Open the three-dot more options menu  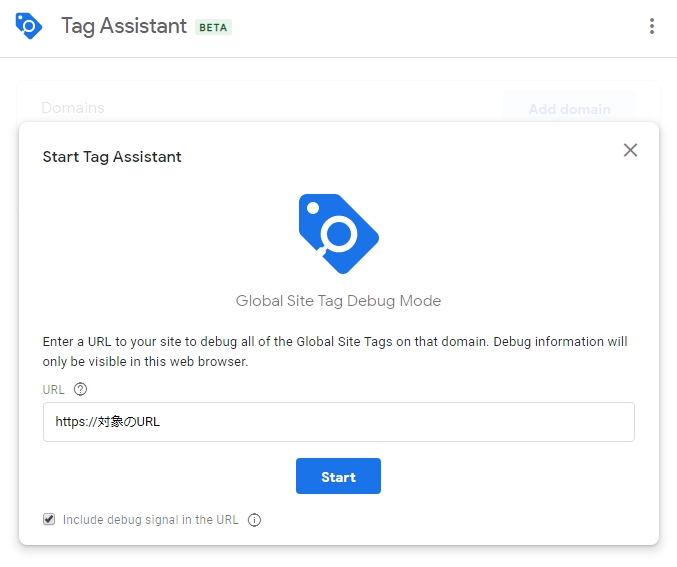(652, 26)
